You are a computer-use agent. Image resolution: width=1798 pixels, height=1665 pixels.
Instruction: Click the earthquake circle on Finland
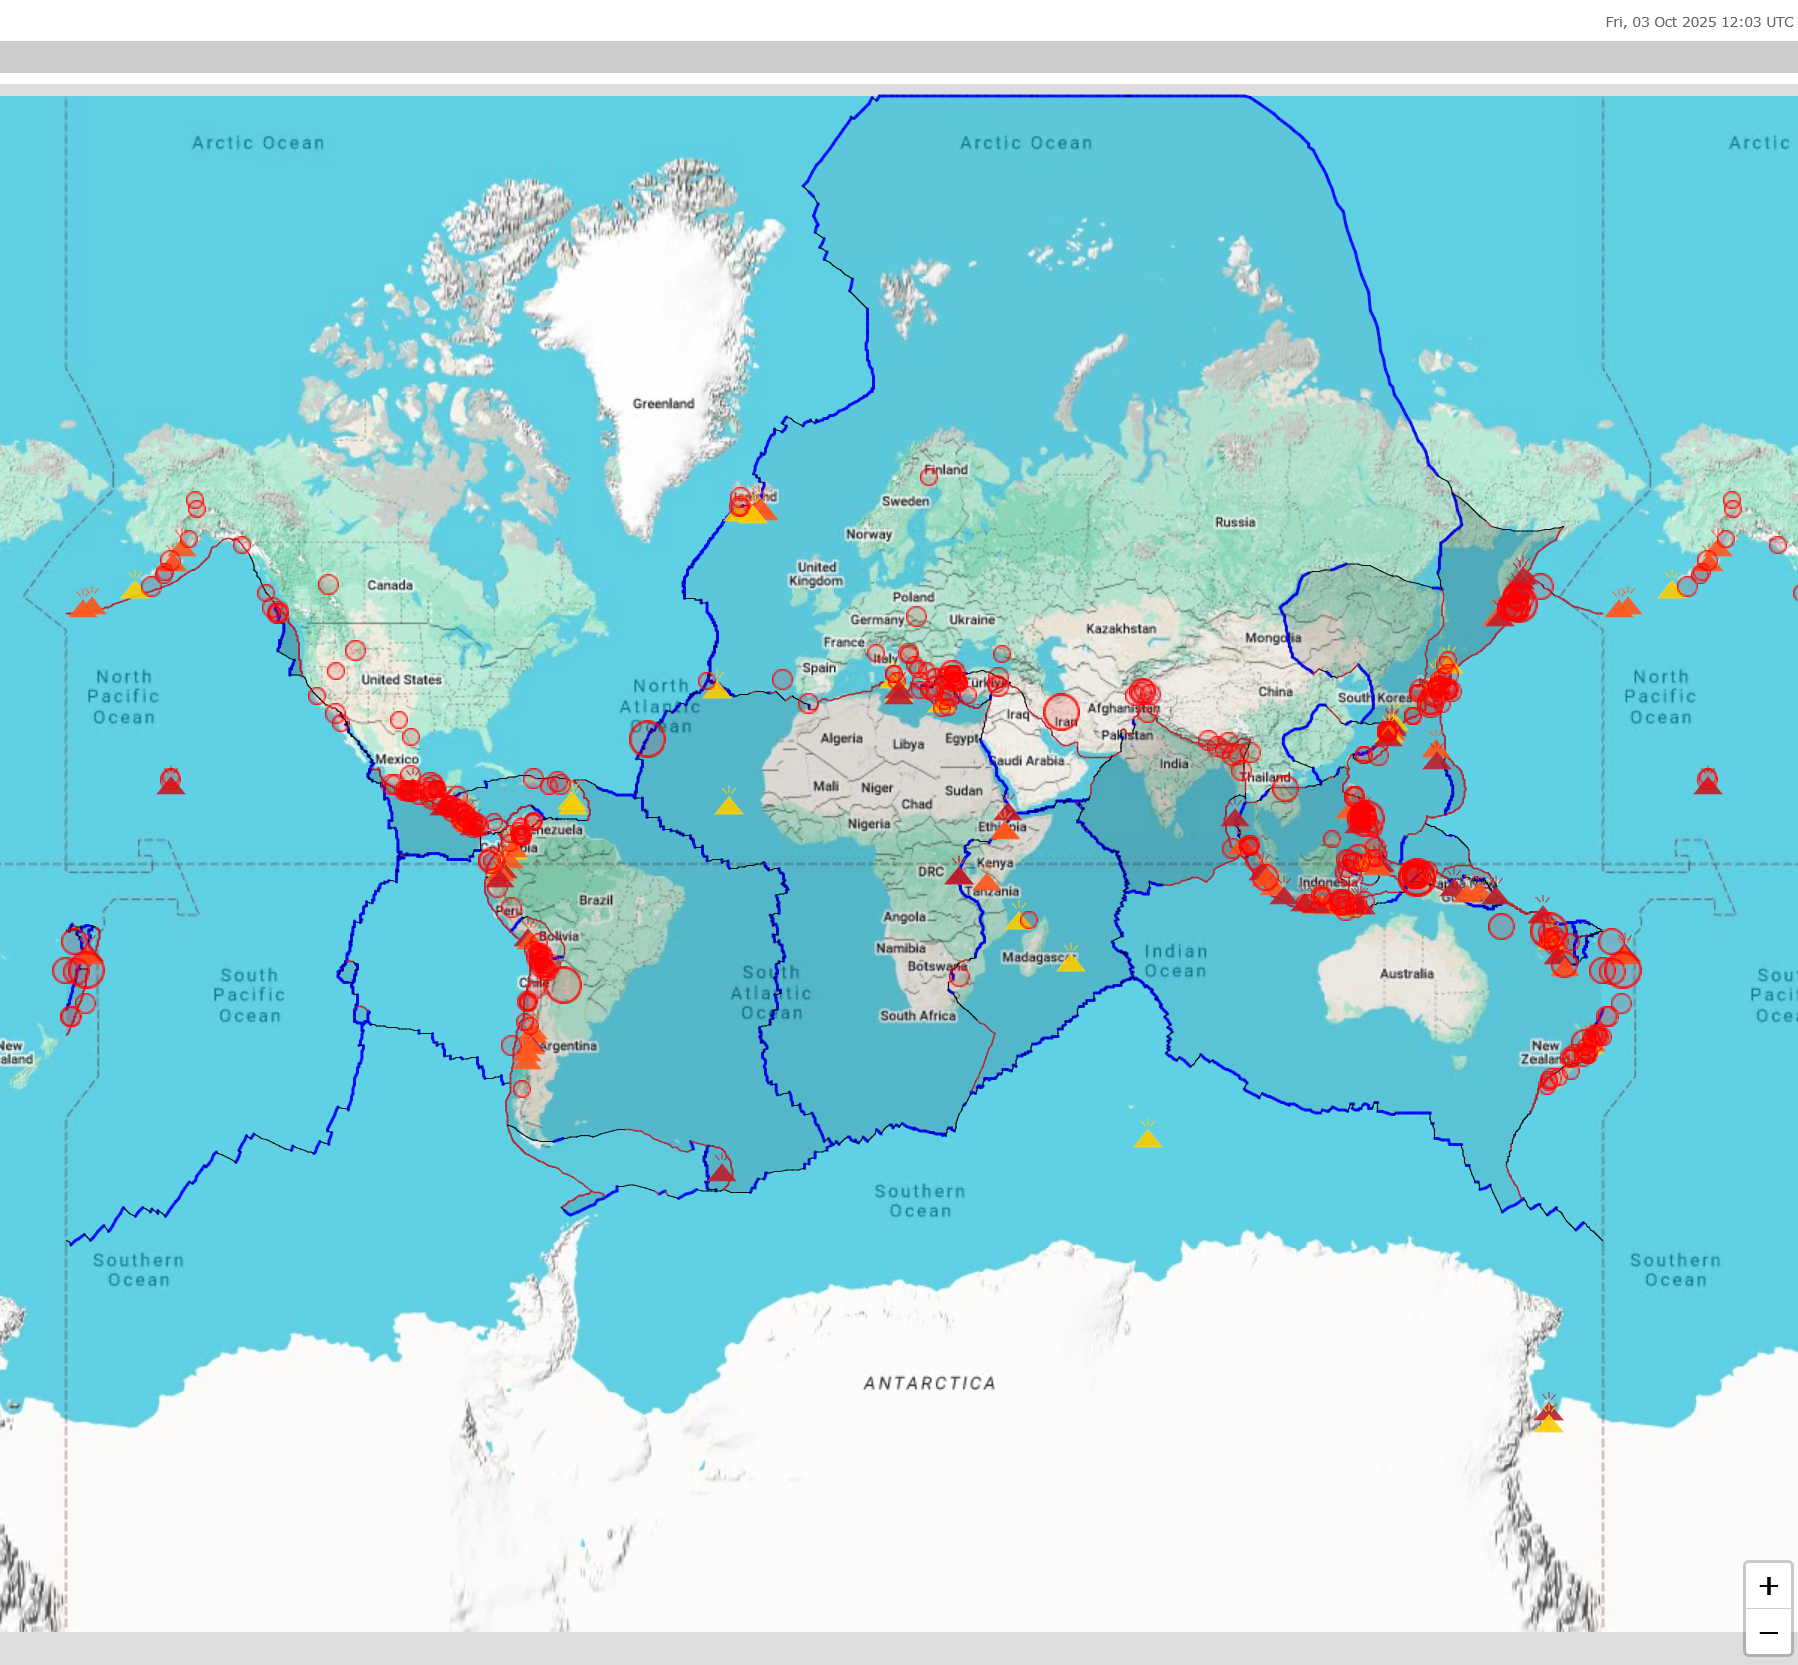[x=929, y=477]
